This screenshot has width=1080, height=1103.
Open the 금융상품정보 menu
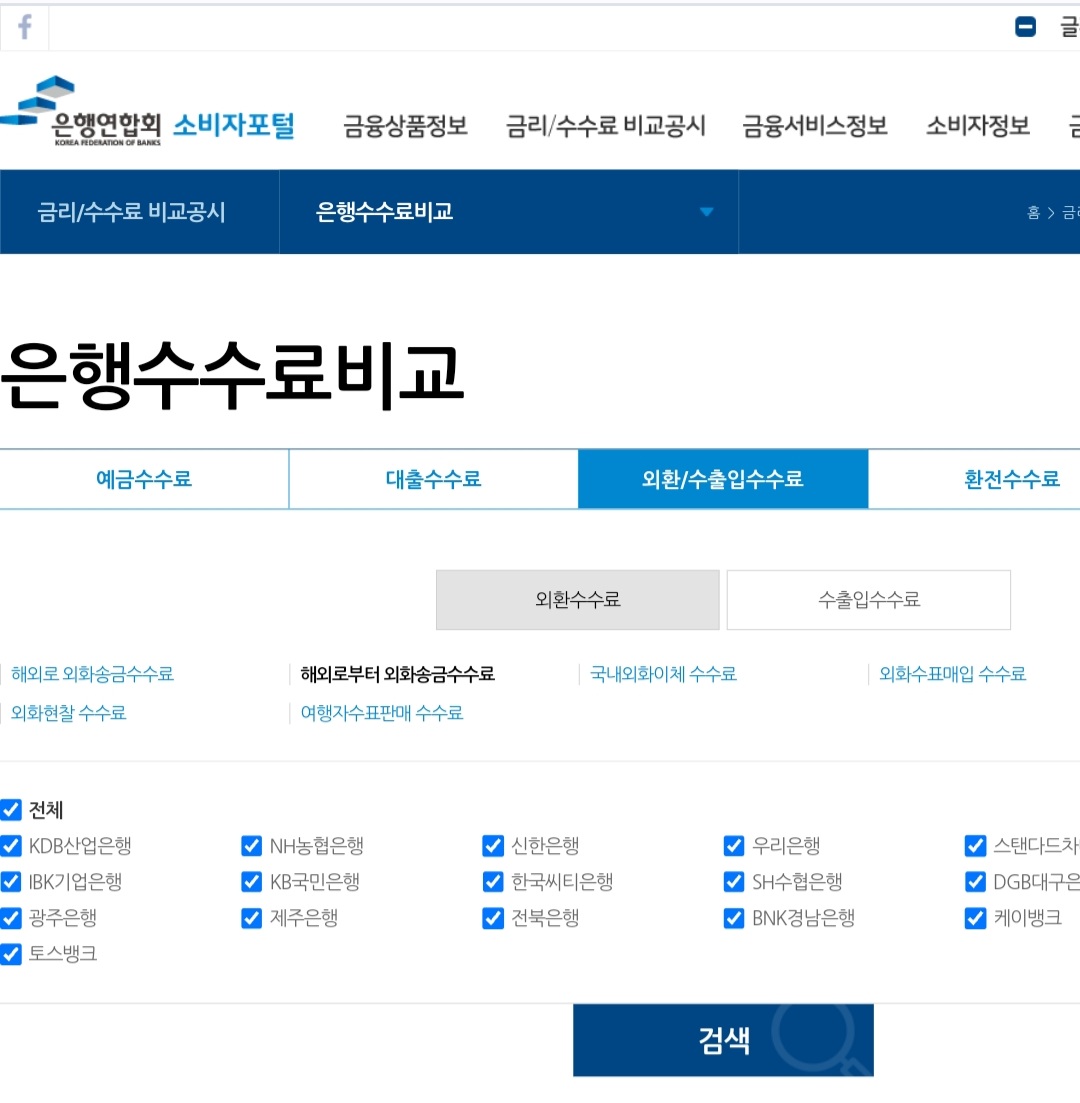coord(405,126)
